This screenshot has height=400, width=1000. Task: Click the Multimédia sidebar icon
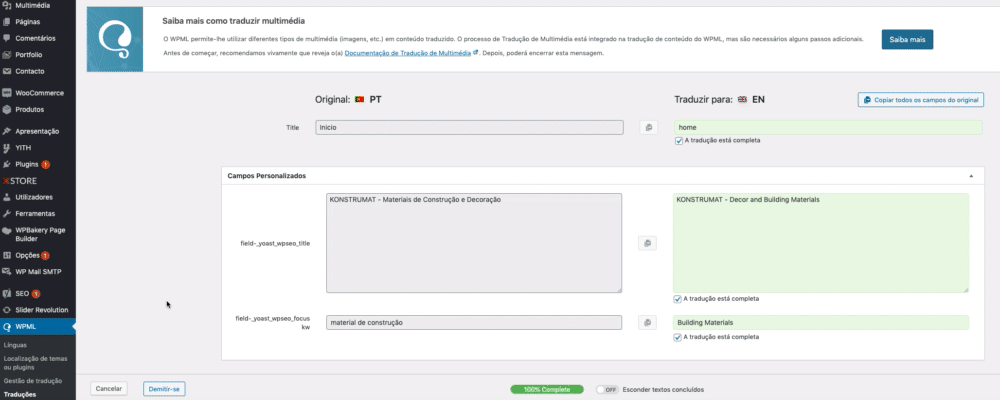click(7, 5)
